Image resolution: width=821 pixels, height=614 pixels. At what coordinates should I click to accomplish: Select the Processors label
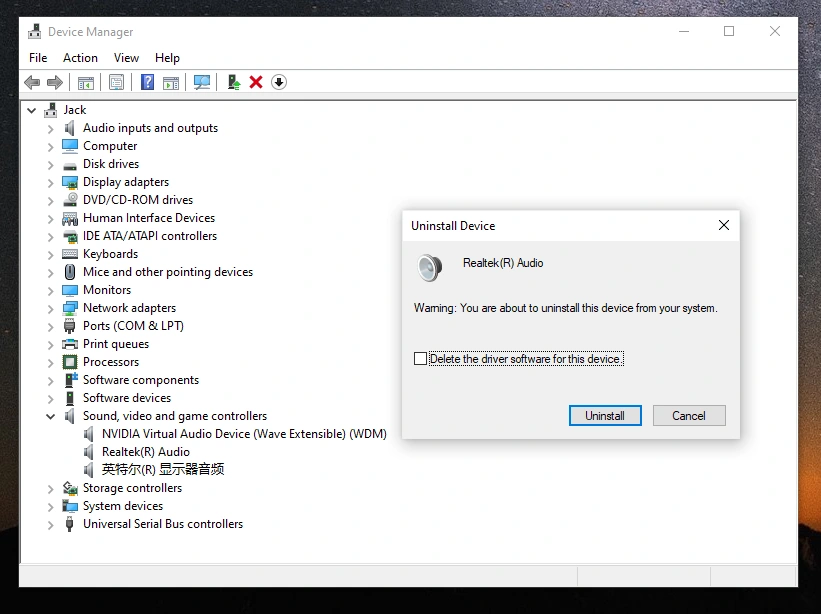(111, 362)
